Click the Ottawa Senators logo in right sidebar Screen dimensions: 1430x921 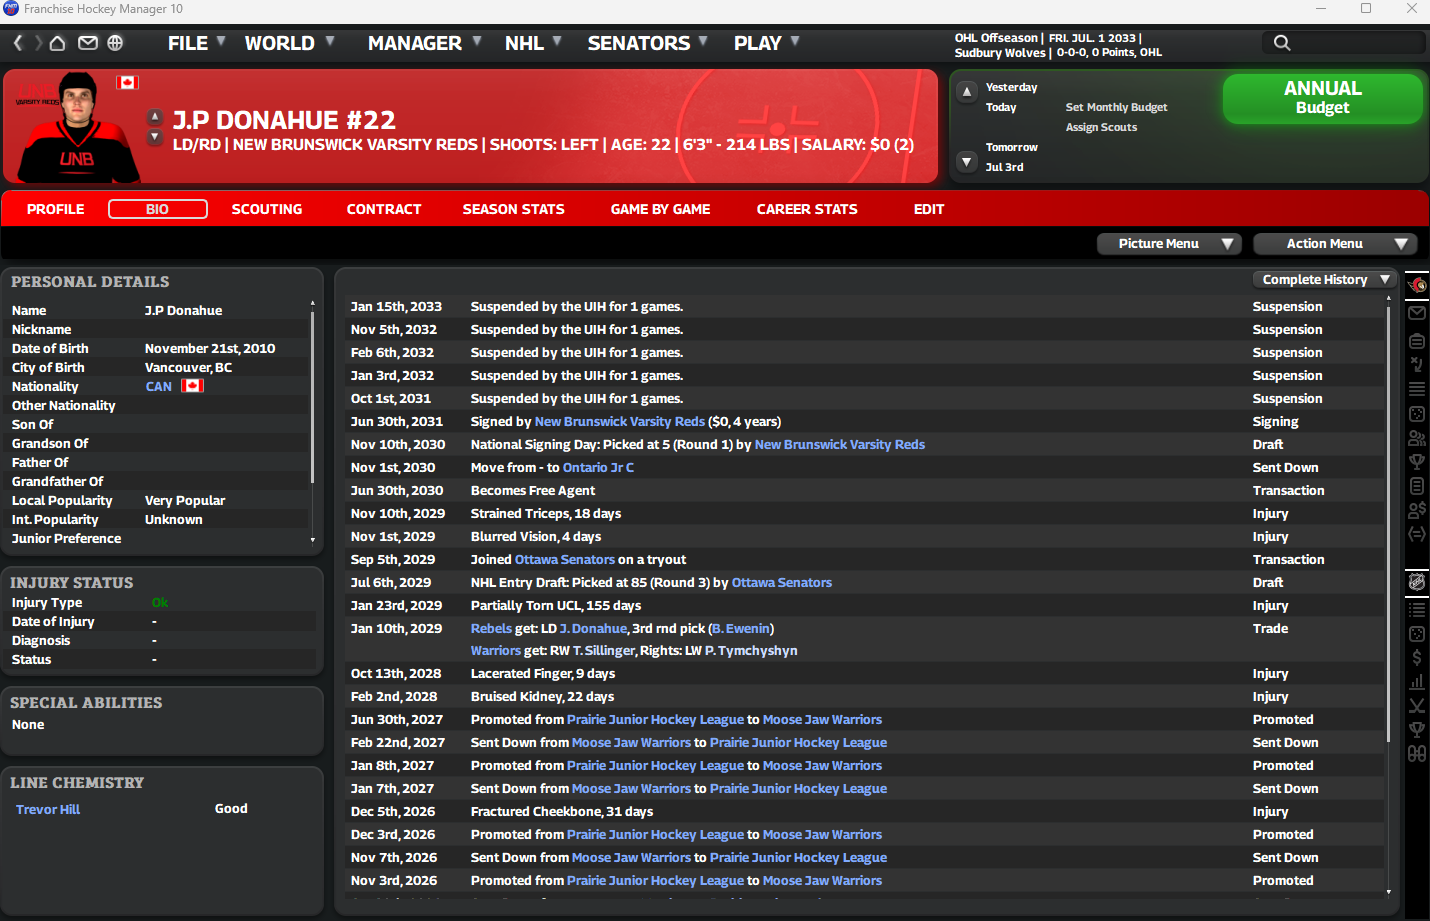(x=1417, y=285)
